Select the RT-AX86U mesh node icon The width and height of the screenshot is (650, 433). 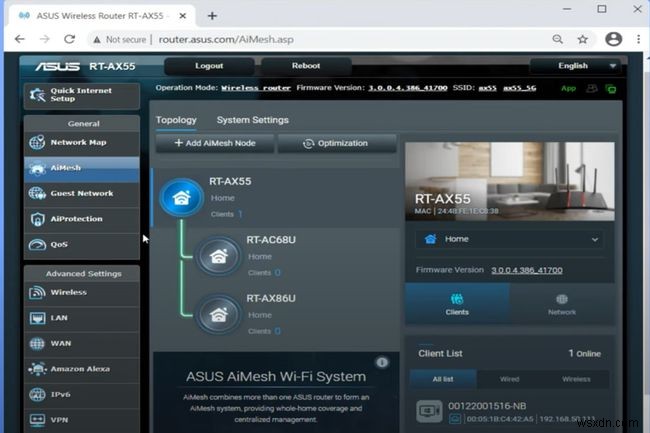(x=218, y=315)
